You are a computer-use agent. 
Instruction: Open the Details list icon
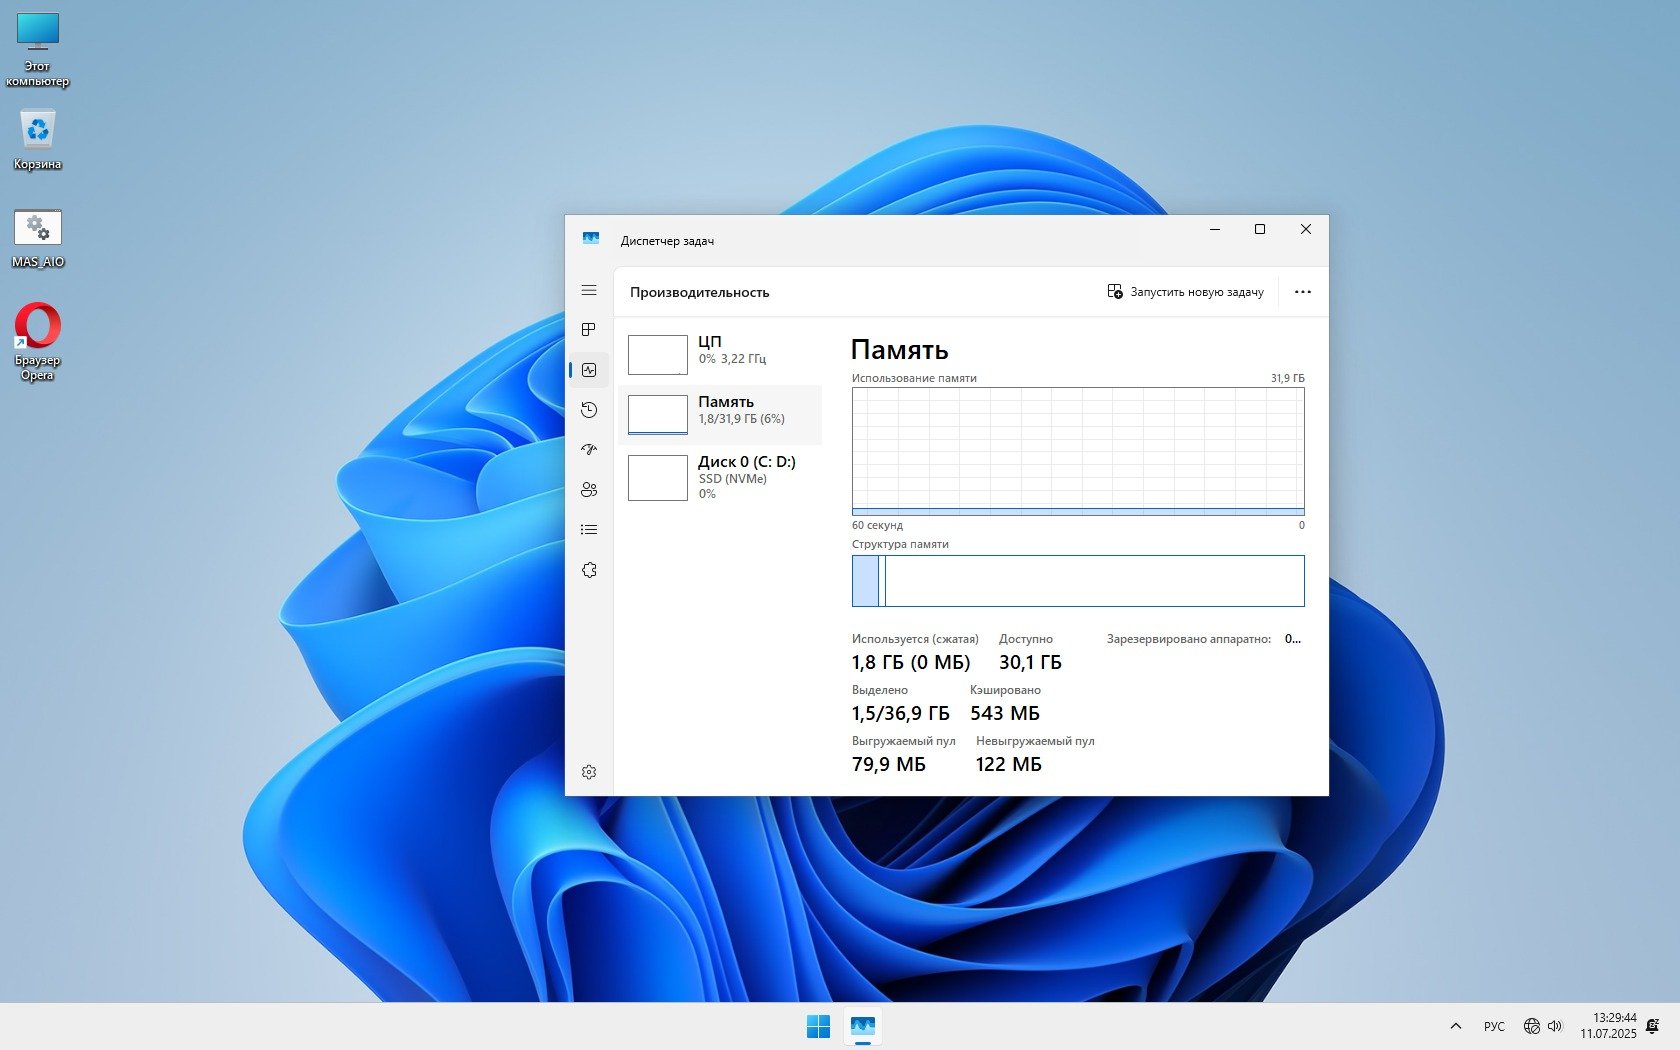pos(589,530)
